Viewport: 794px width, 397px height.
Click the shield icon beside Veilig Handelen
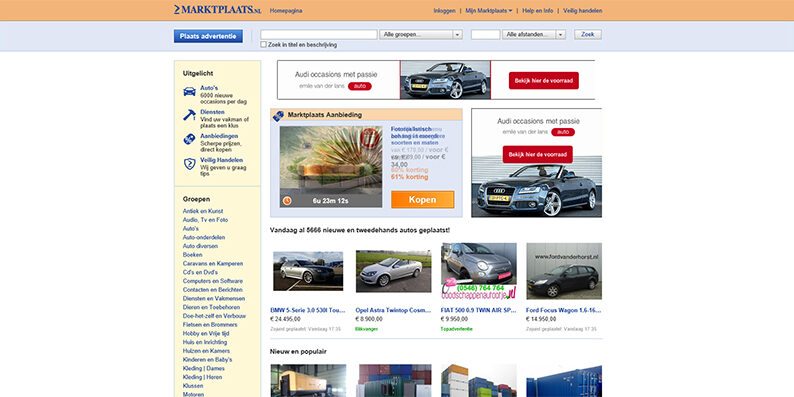(x=189, y=164)
